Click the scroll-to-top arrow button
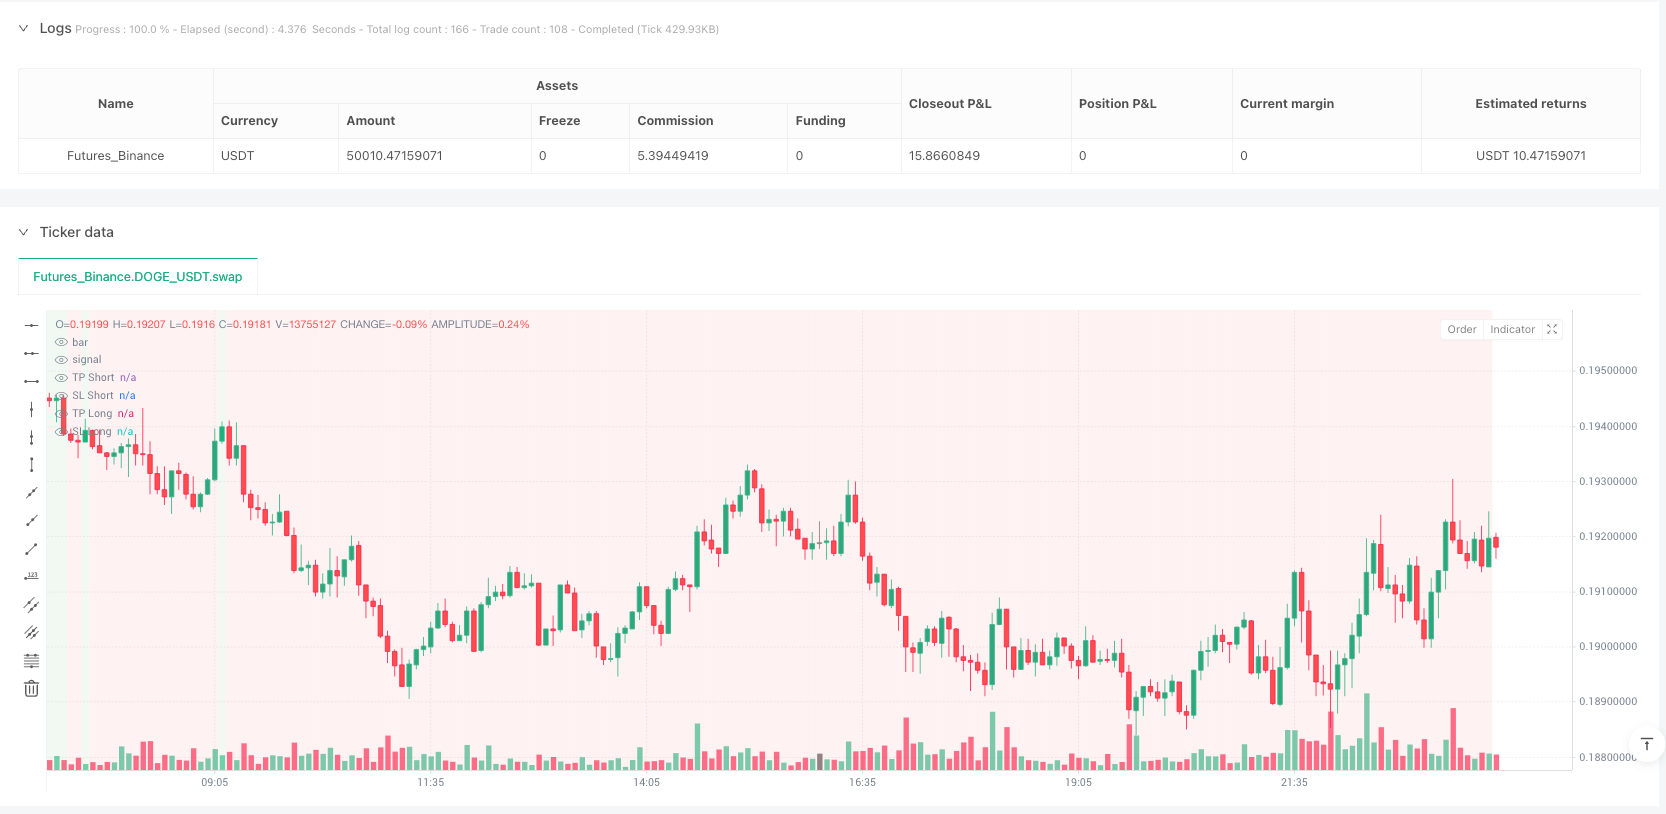 pos(1646,744)
